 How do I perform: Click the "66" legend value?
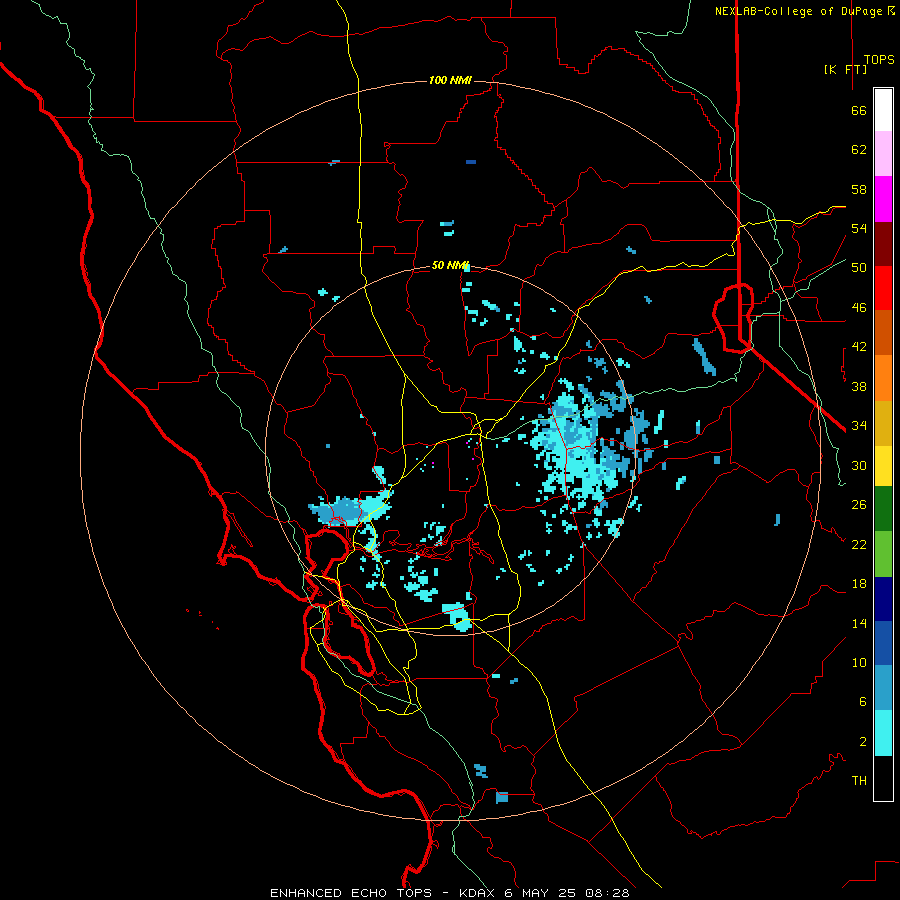859,110
